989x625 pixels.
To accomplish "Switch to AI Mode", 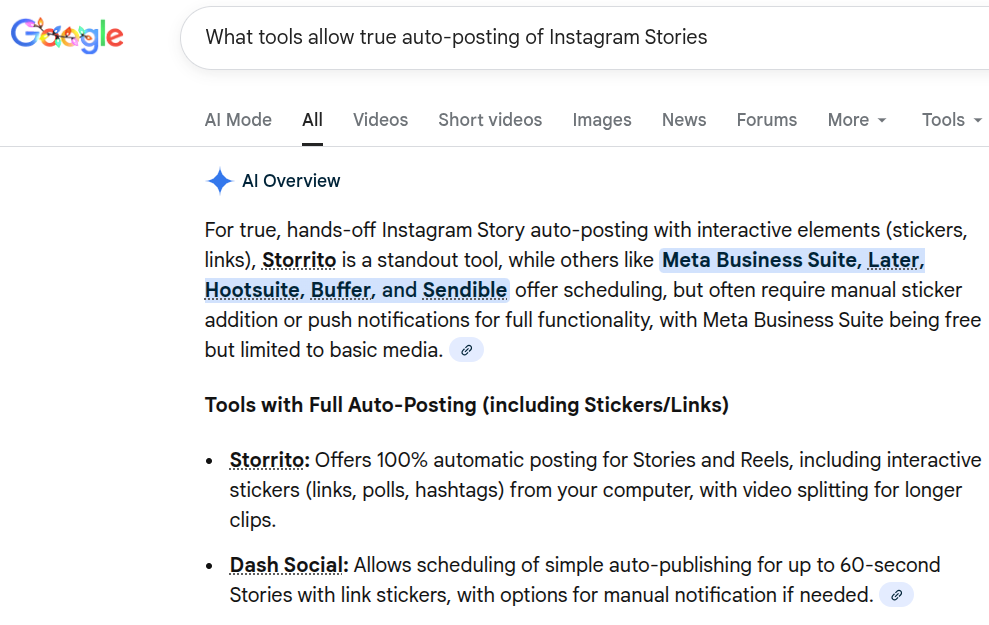I will (238, 119).
